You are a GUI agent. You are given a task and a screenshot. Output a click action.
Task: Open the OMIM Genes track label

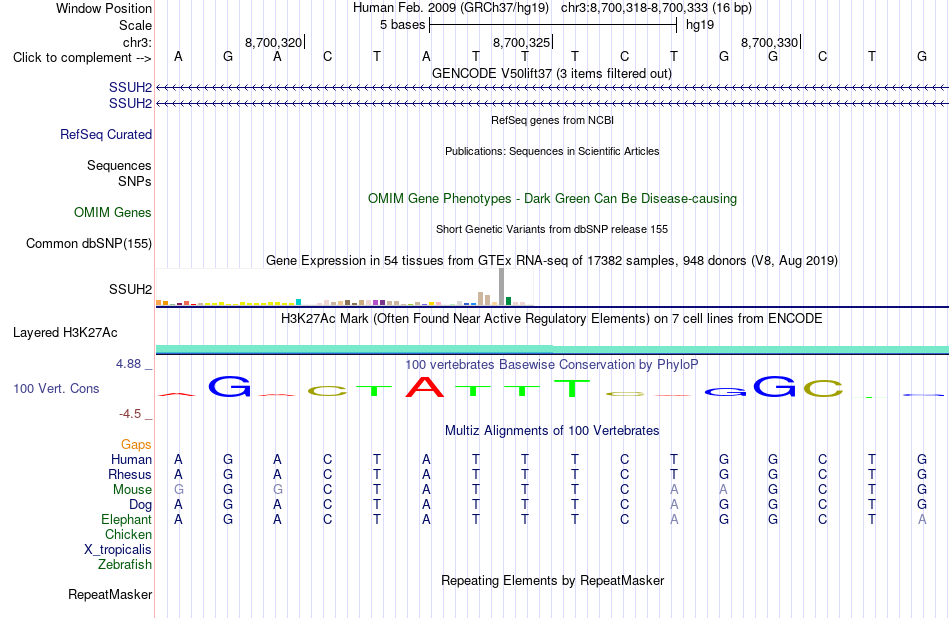[113, 213]
